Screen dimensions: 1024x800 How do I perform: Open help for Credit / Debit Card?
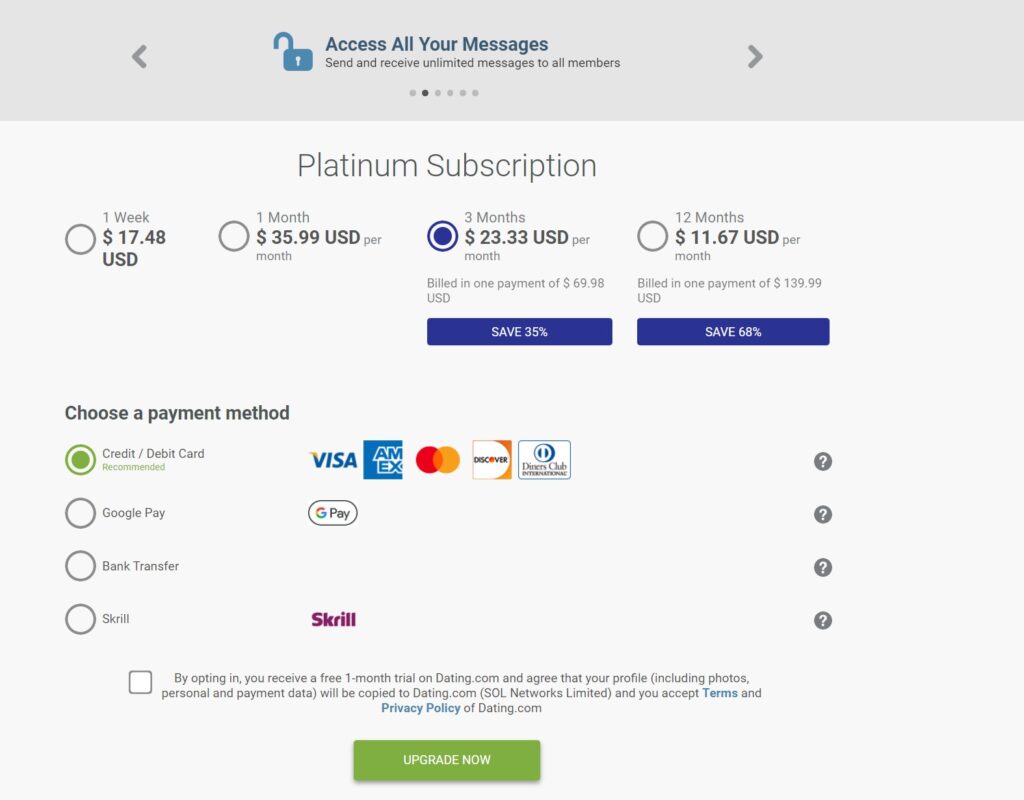point(822,461)
